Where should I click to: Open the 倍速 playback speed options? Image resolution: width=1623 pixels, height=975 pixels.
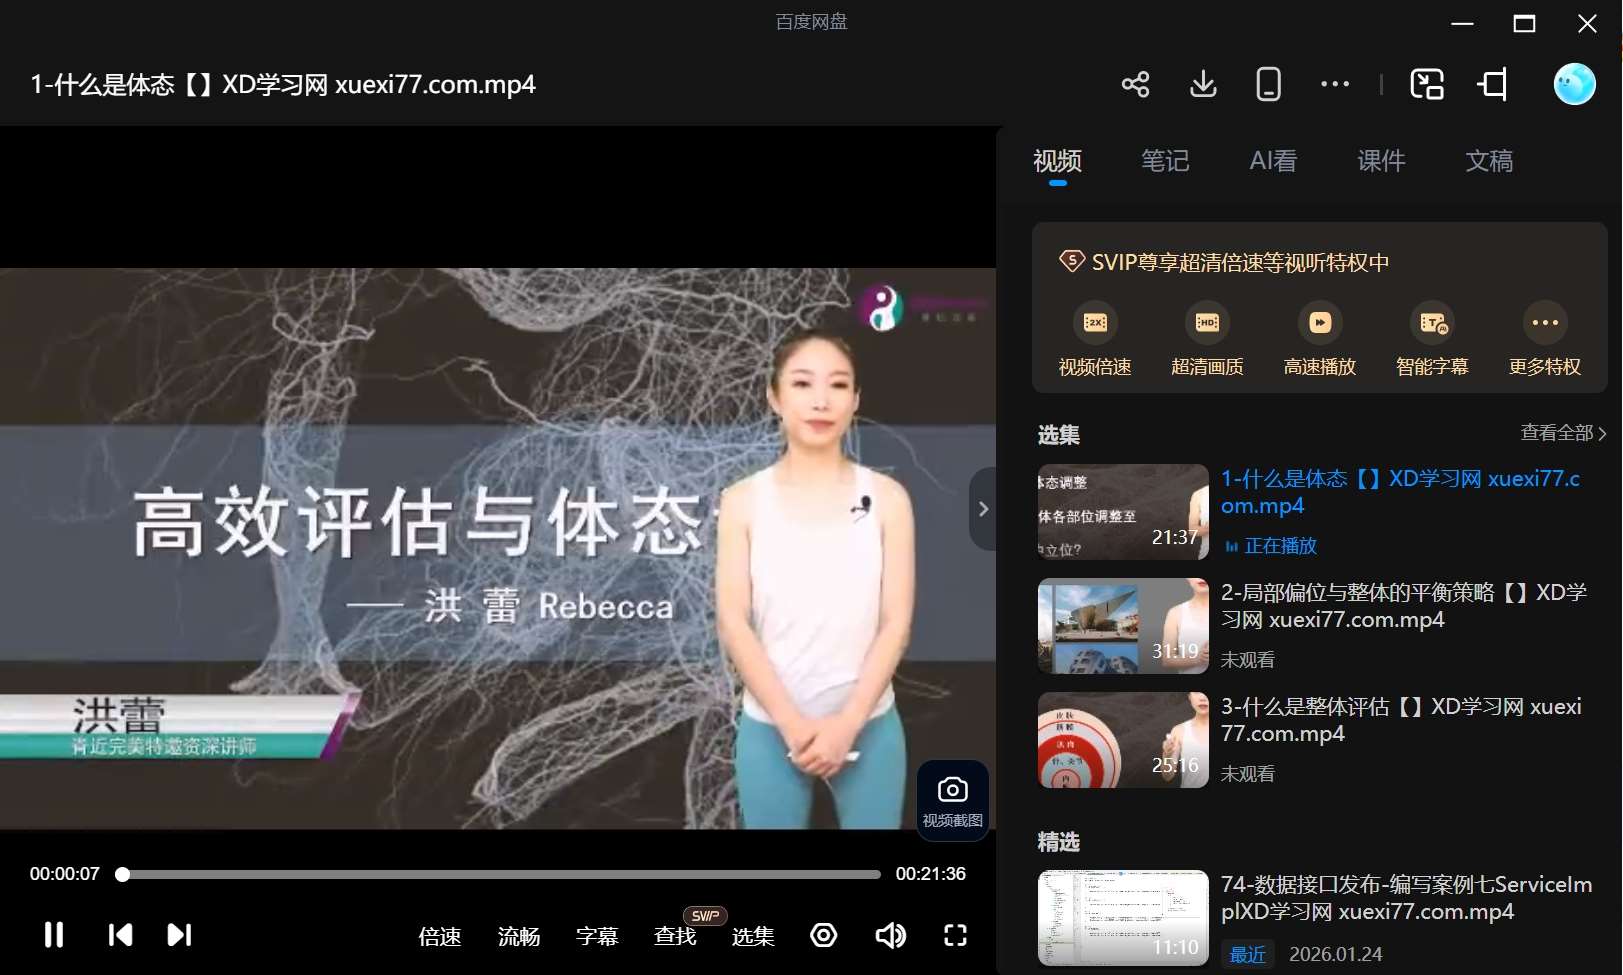[439, 936]
